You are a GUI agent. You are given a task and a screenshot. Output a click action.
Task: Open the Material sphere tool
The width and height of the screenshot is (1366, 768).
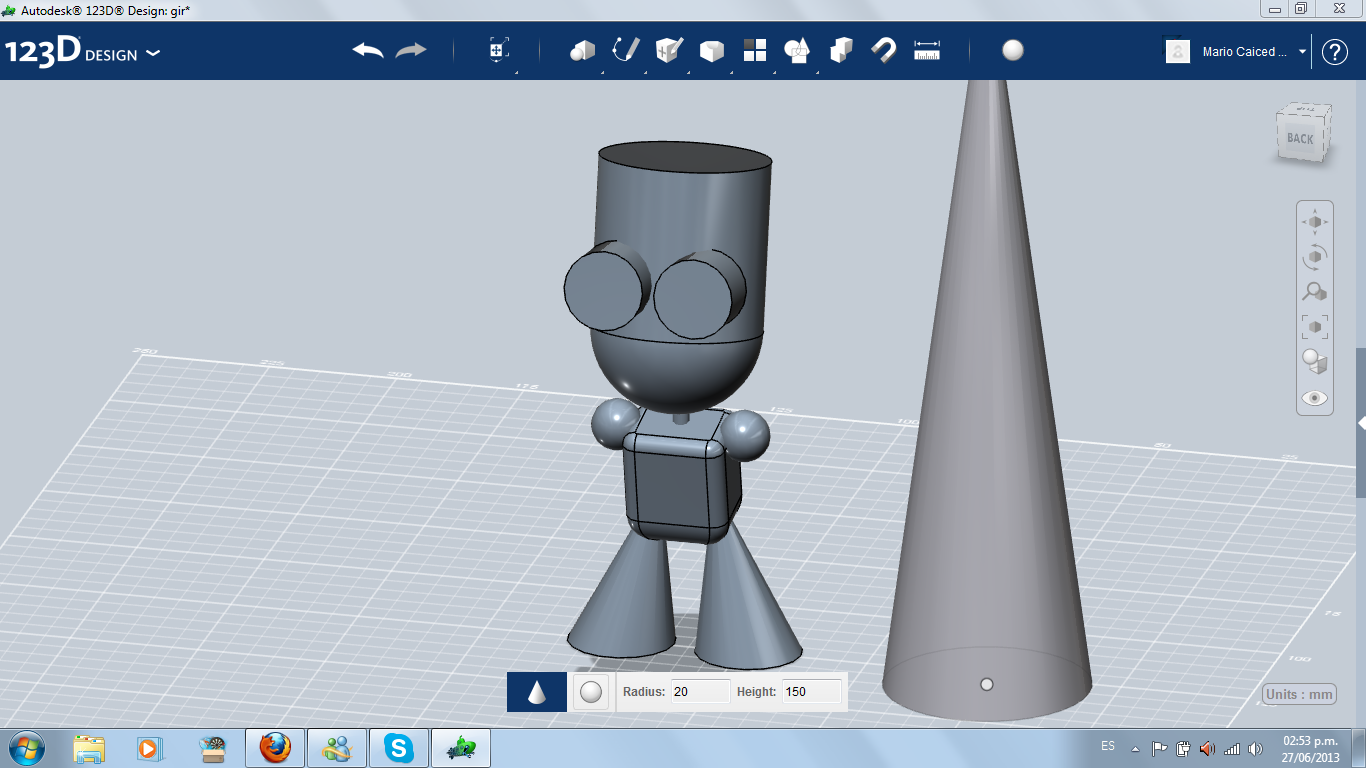pos(1013,51)
